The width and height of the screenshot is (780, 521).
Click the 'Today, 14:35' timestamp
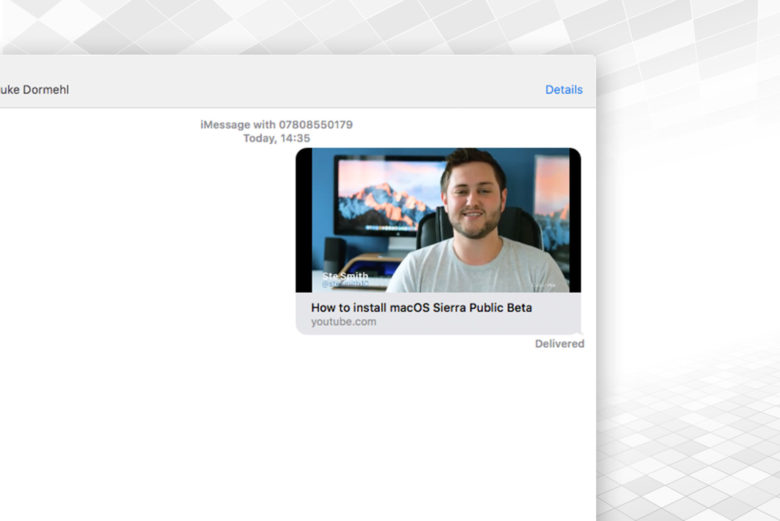click(276, 138)
